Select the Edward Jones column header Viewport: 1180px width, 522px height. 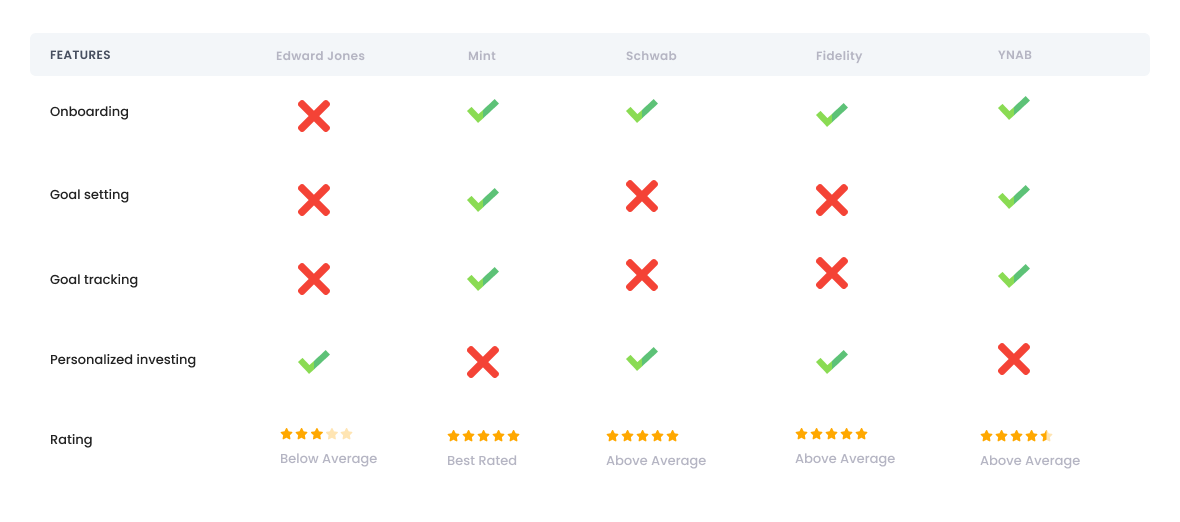coord(320,56)
